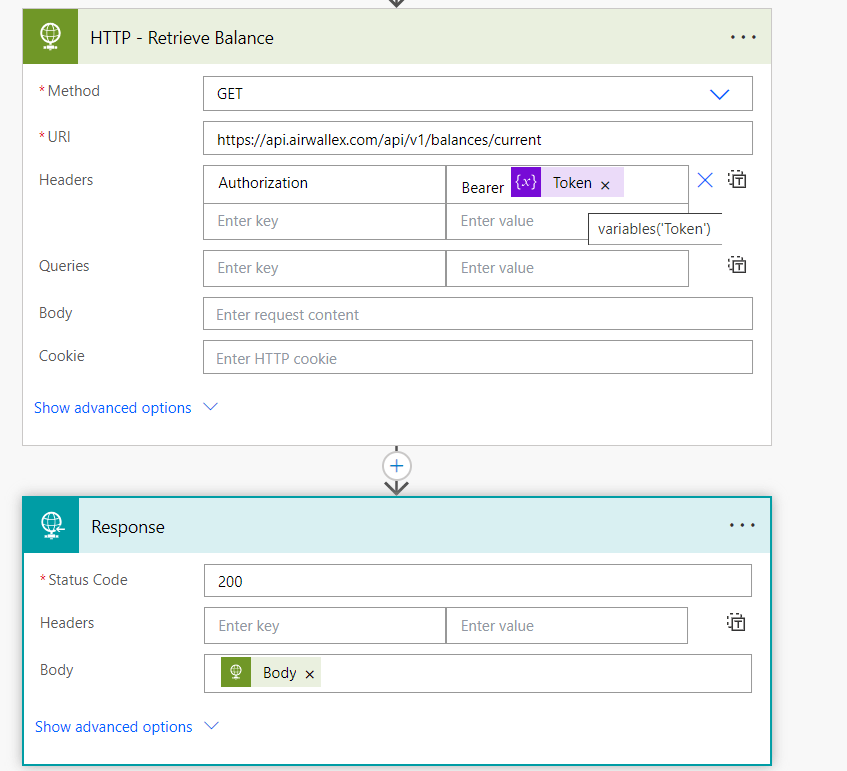Click the Enter request content body field

tap(477, 314)
